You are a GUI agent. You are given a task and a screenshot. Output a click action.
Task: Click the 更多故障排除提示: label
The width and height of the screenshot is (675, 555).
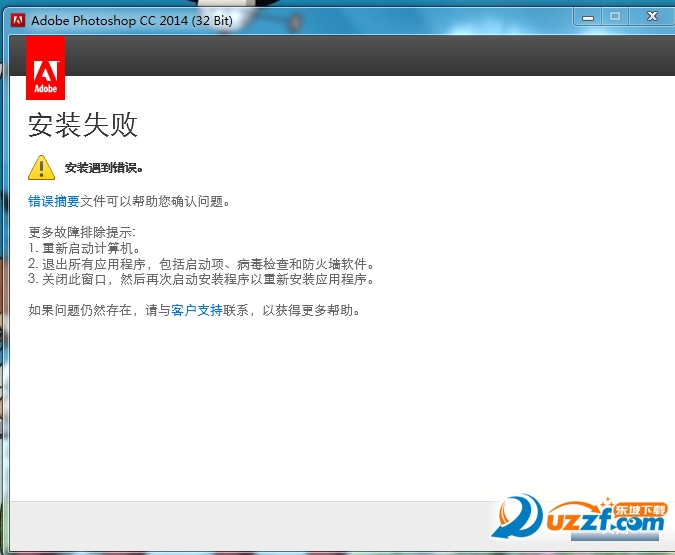82,233
